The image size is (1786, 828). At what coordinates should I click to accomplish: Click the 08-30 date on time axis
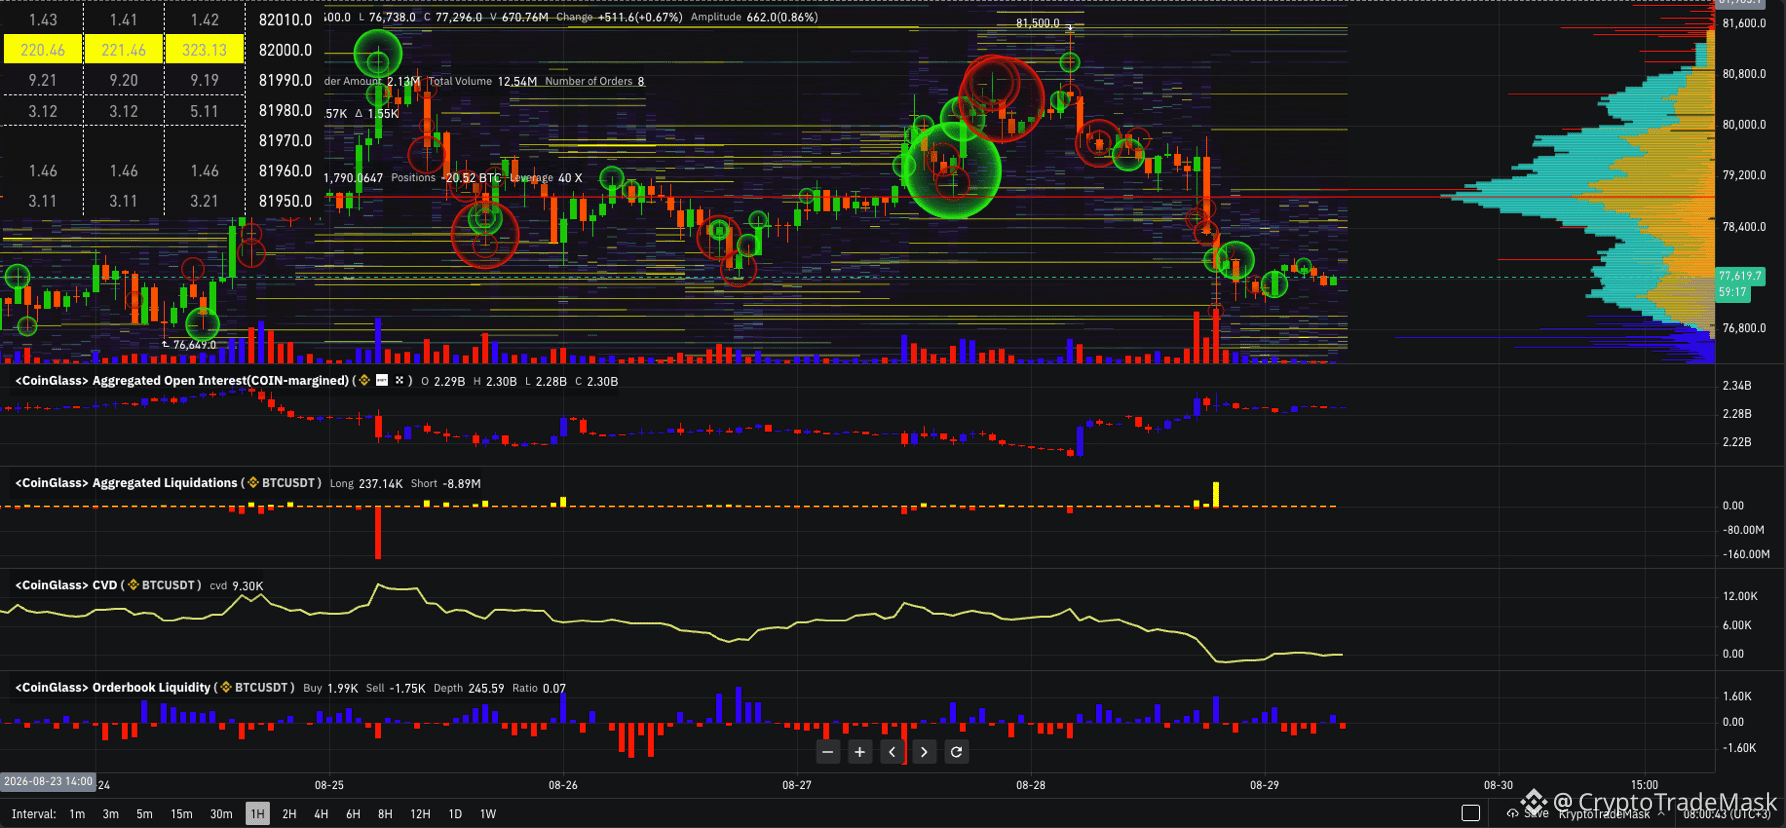(x=1498, y=785)
